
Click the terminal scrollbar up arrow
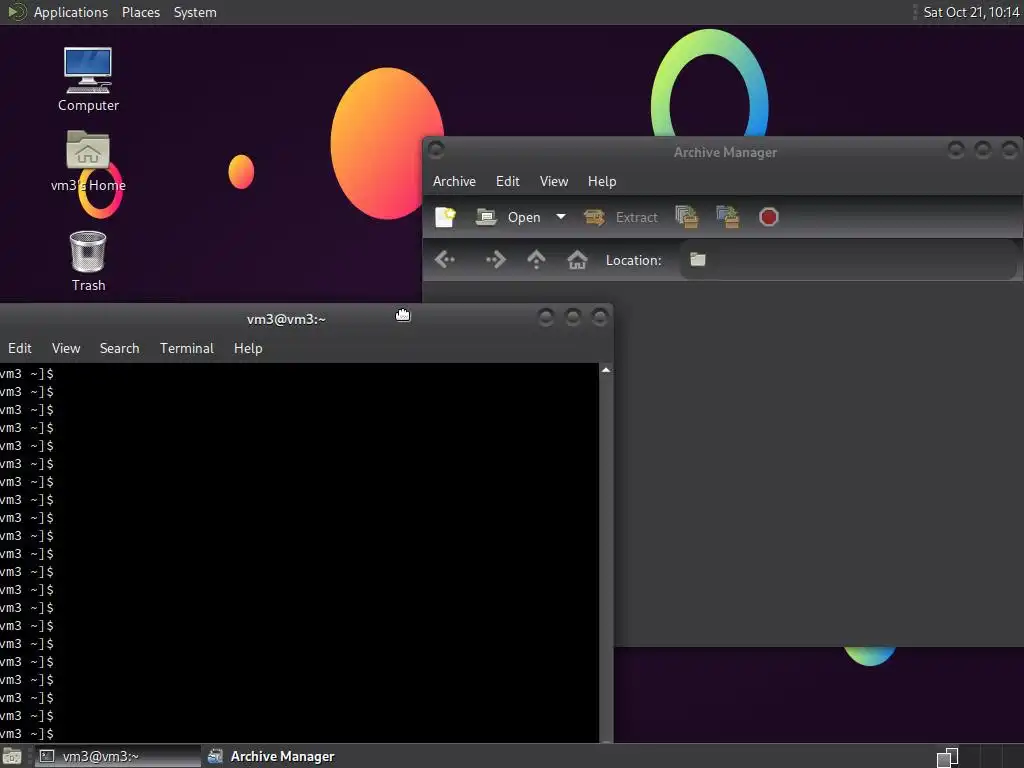point(606,370)
